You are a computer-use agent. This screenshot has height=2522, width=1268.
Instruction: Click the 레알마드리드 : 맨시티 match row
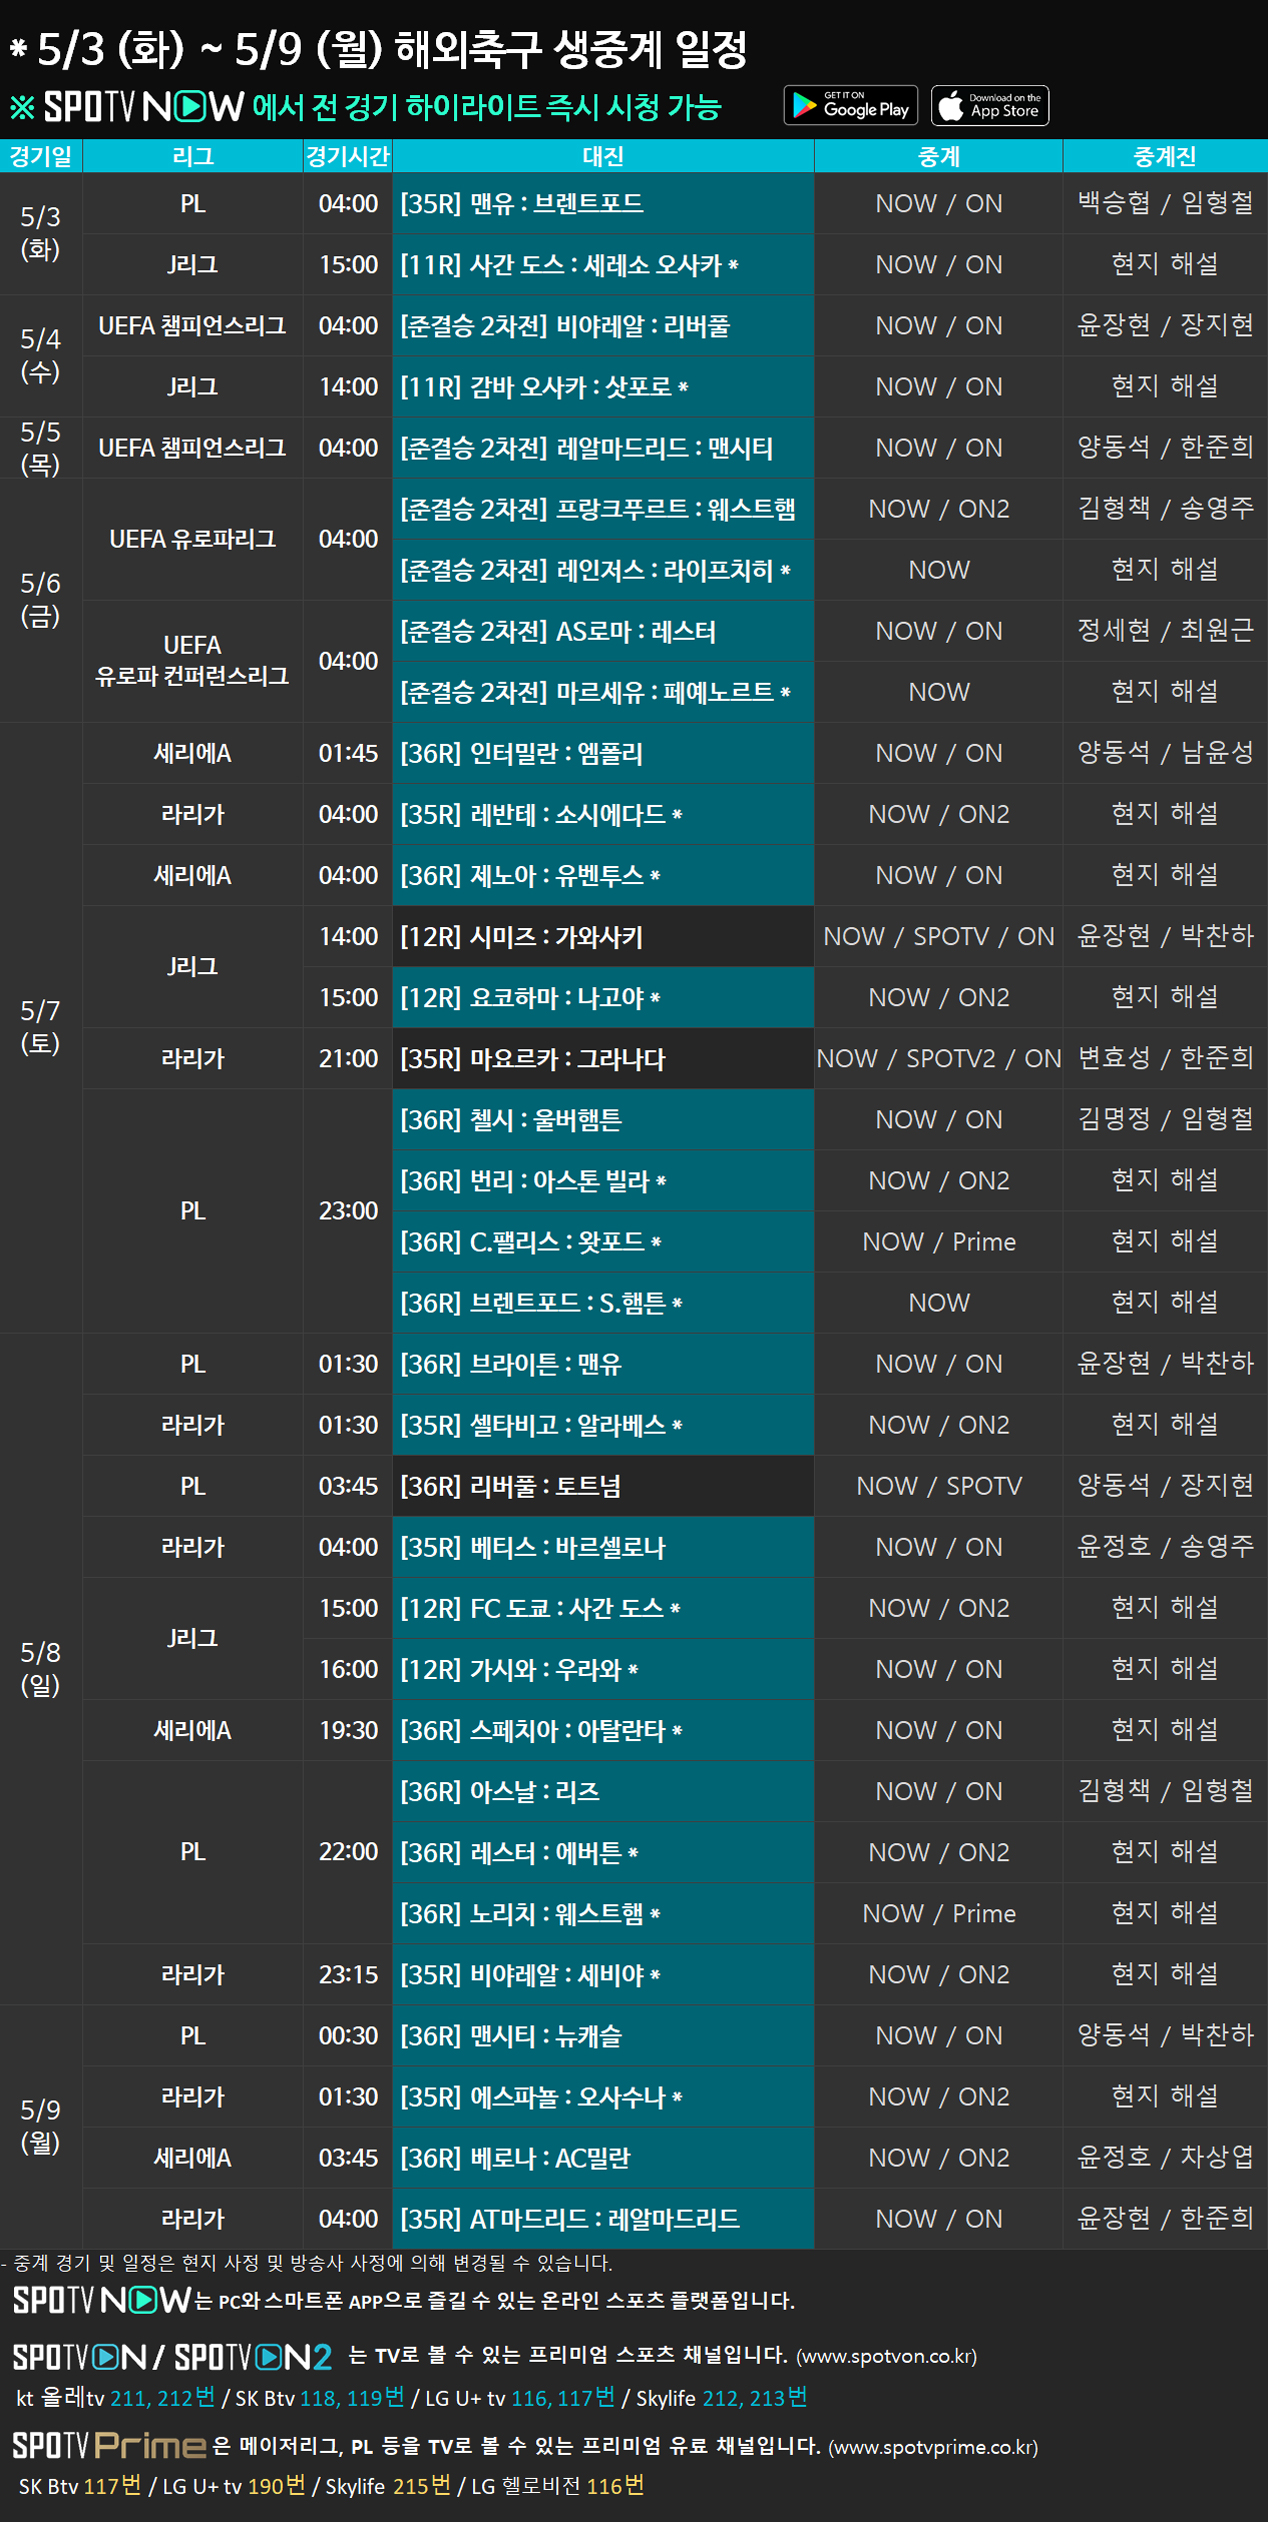[603, 448]
